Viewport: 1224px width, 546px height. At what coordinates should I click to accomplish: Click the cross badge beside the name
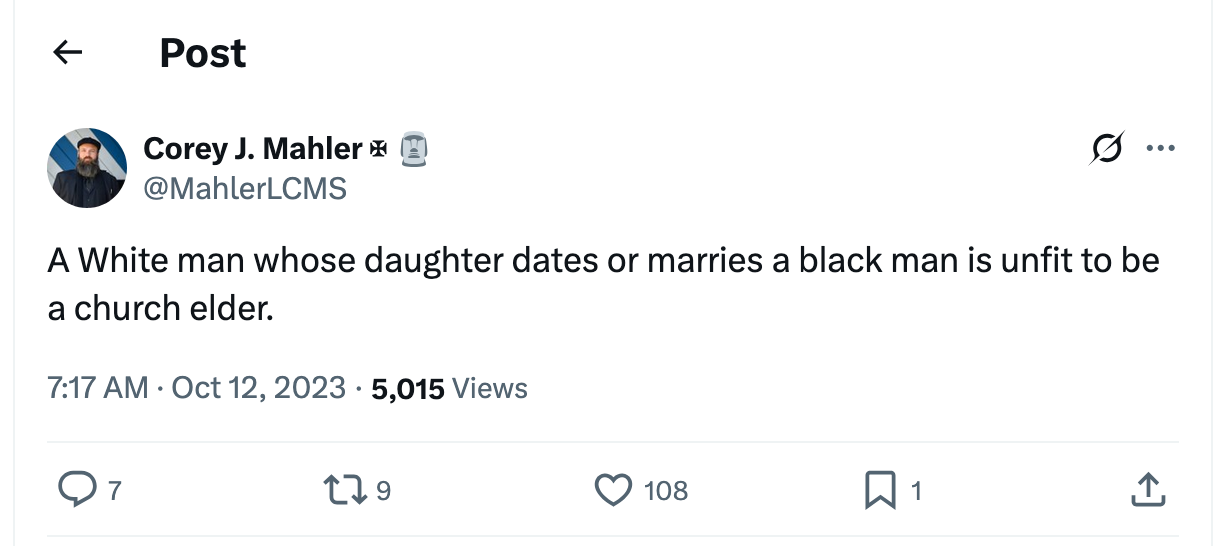click(x=379, y=149)
